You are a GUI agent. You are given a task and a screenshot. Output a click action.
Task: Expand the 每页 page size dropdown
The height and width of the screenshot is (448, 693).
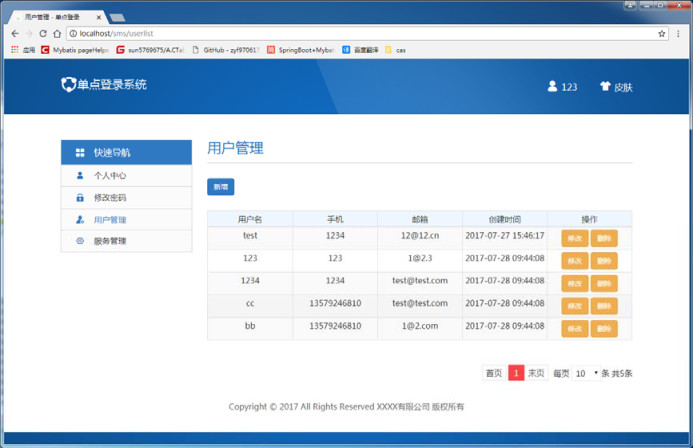pyautogui.click(x=586, y=373)
